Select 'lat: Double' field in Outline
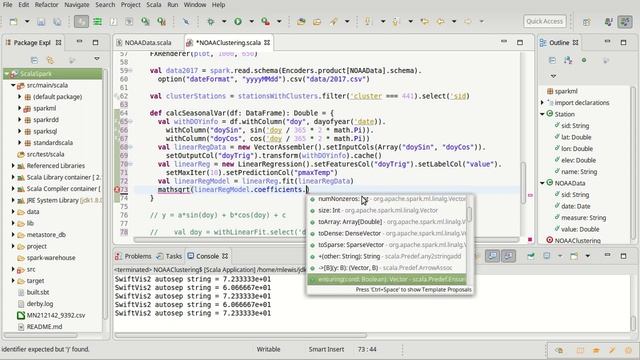 point(576,137)
